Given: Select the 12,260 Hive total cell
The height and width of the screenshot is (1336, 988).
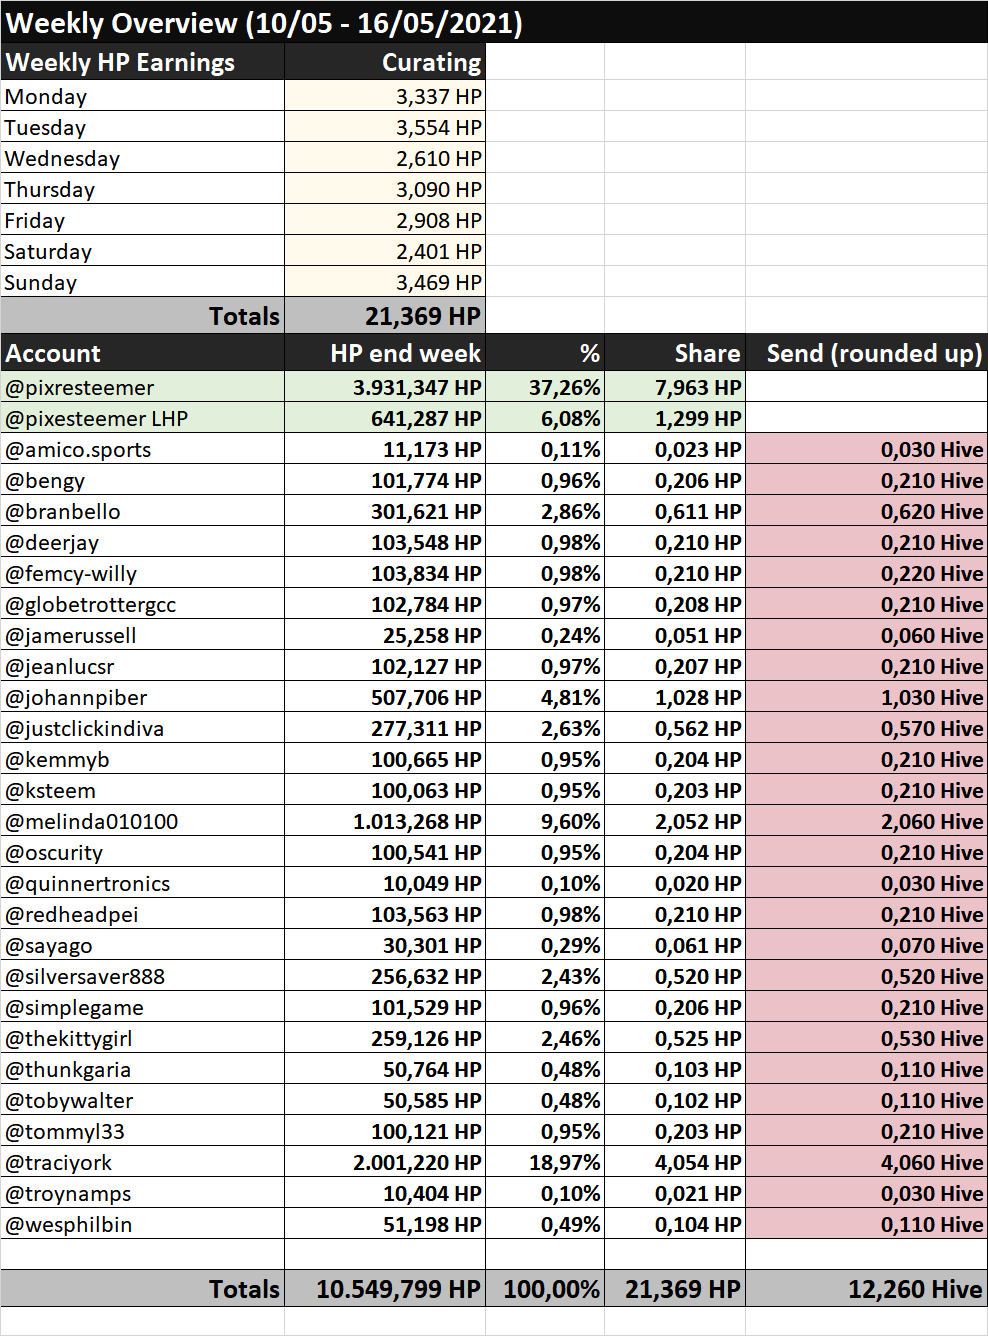Looking at the screenshot, I should pyautogui.click(x=866, y=1289).
